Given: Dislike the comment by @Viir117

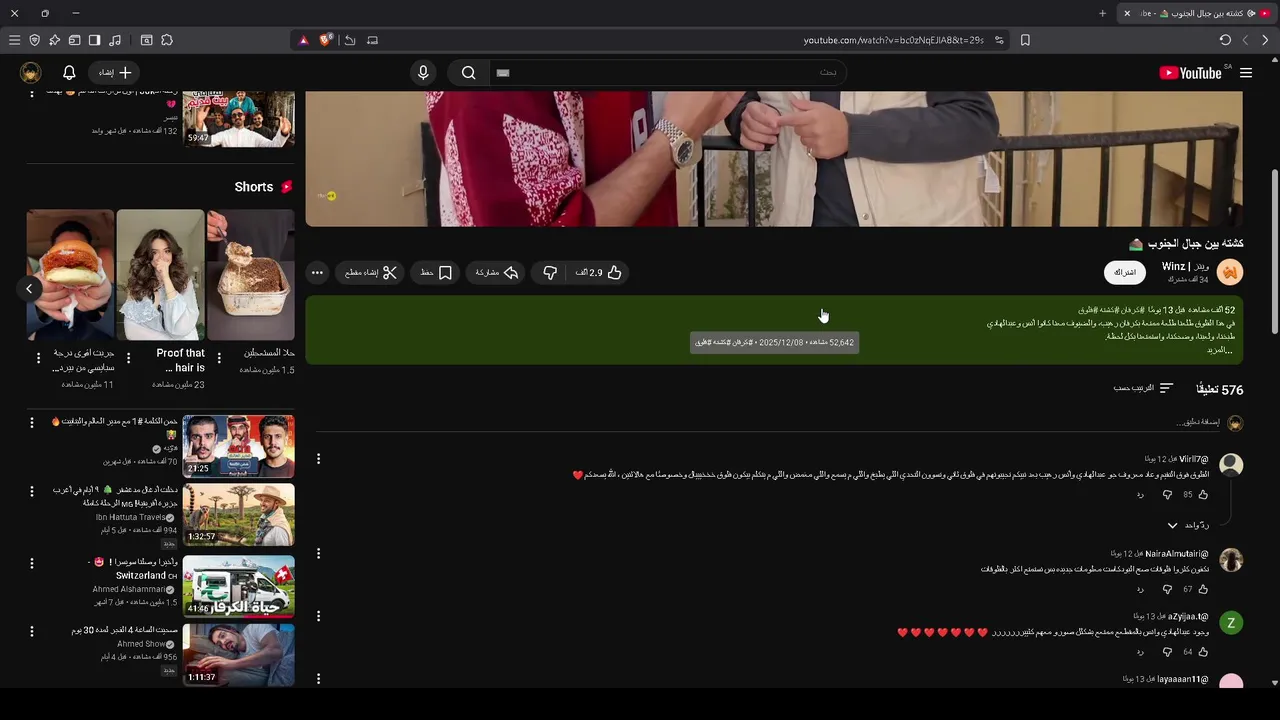Looking at the screenshot, I should (x=1166, y=495).
